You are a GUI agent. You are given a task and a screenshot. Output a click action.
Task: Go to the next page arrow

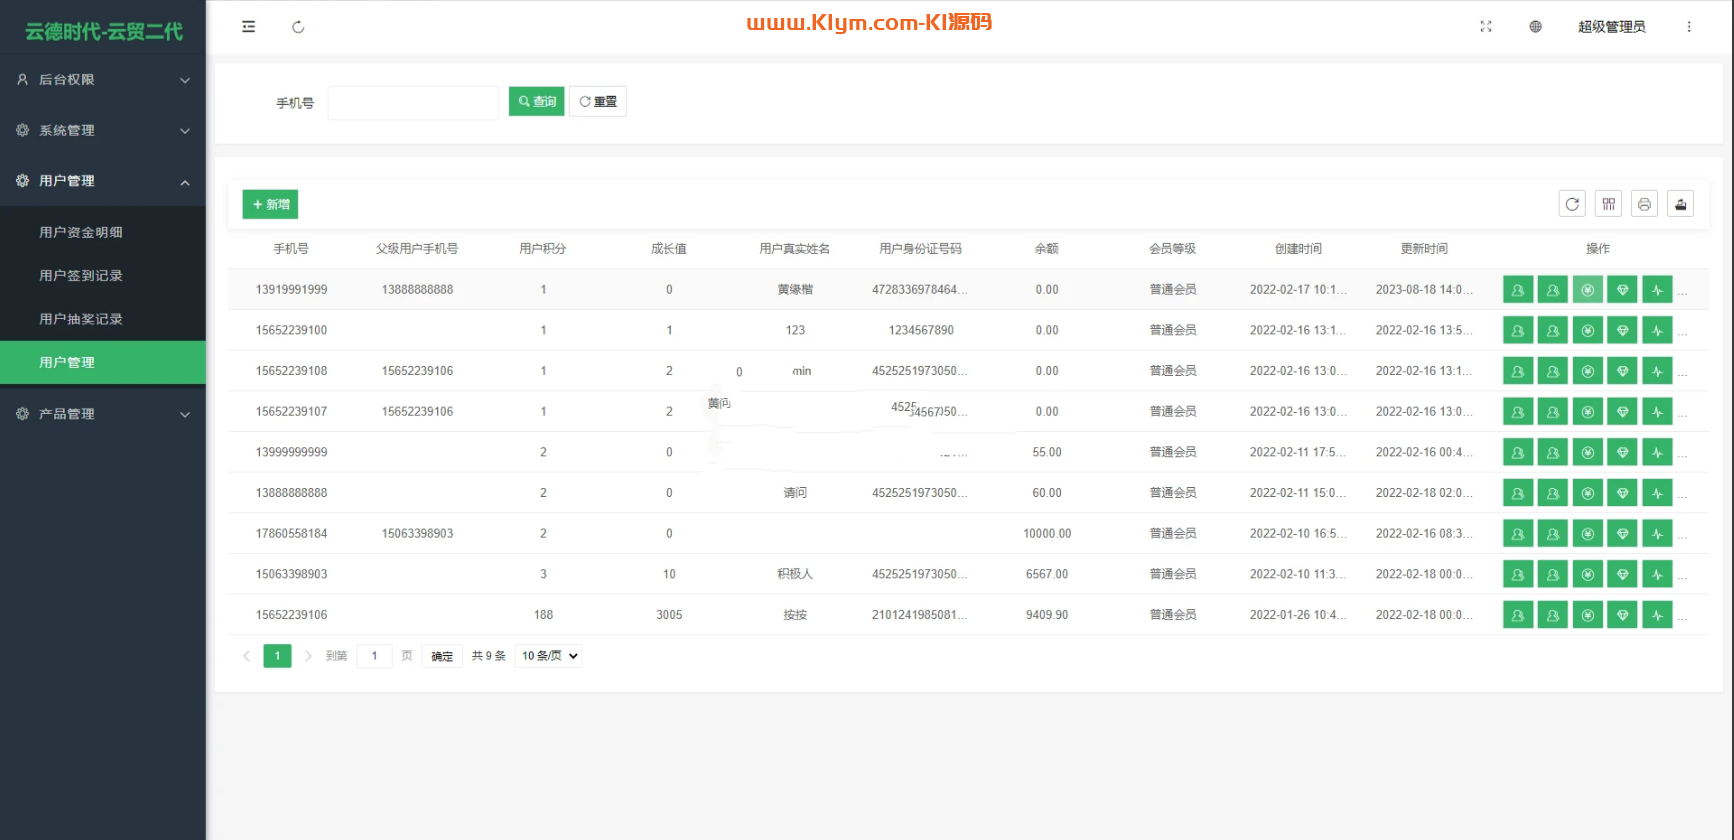(x=308, y=656)
